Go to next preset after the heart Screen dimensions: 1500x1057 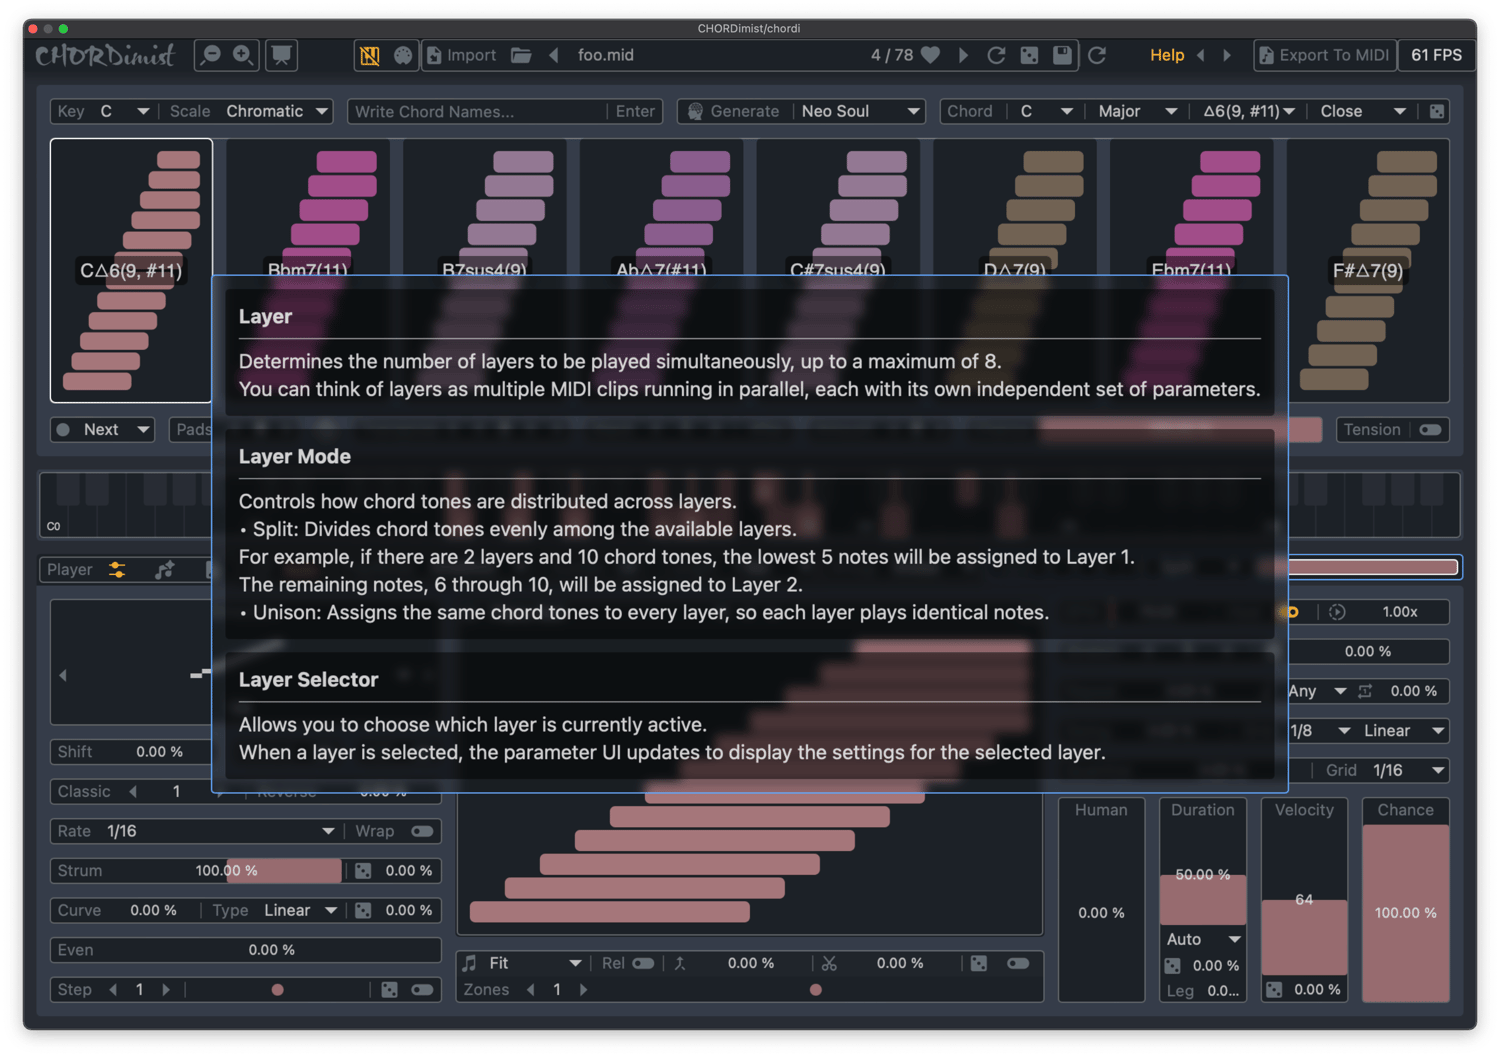coord(964,55)
